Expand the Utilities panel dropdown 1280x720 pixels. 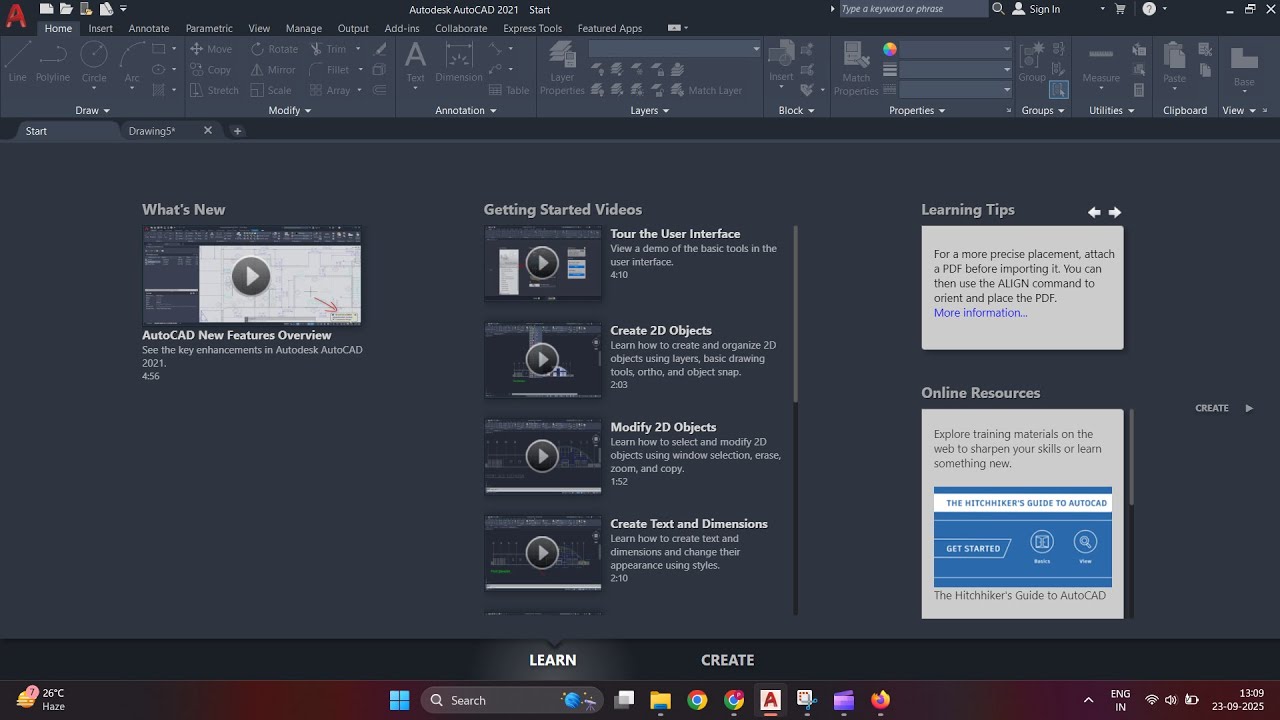(x=1112, y=111)
